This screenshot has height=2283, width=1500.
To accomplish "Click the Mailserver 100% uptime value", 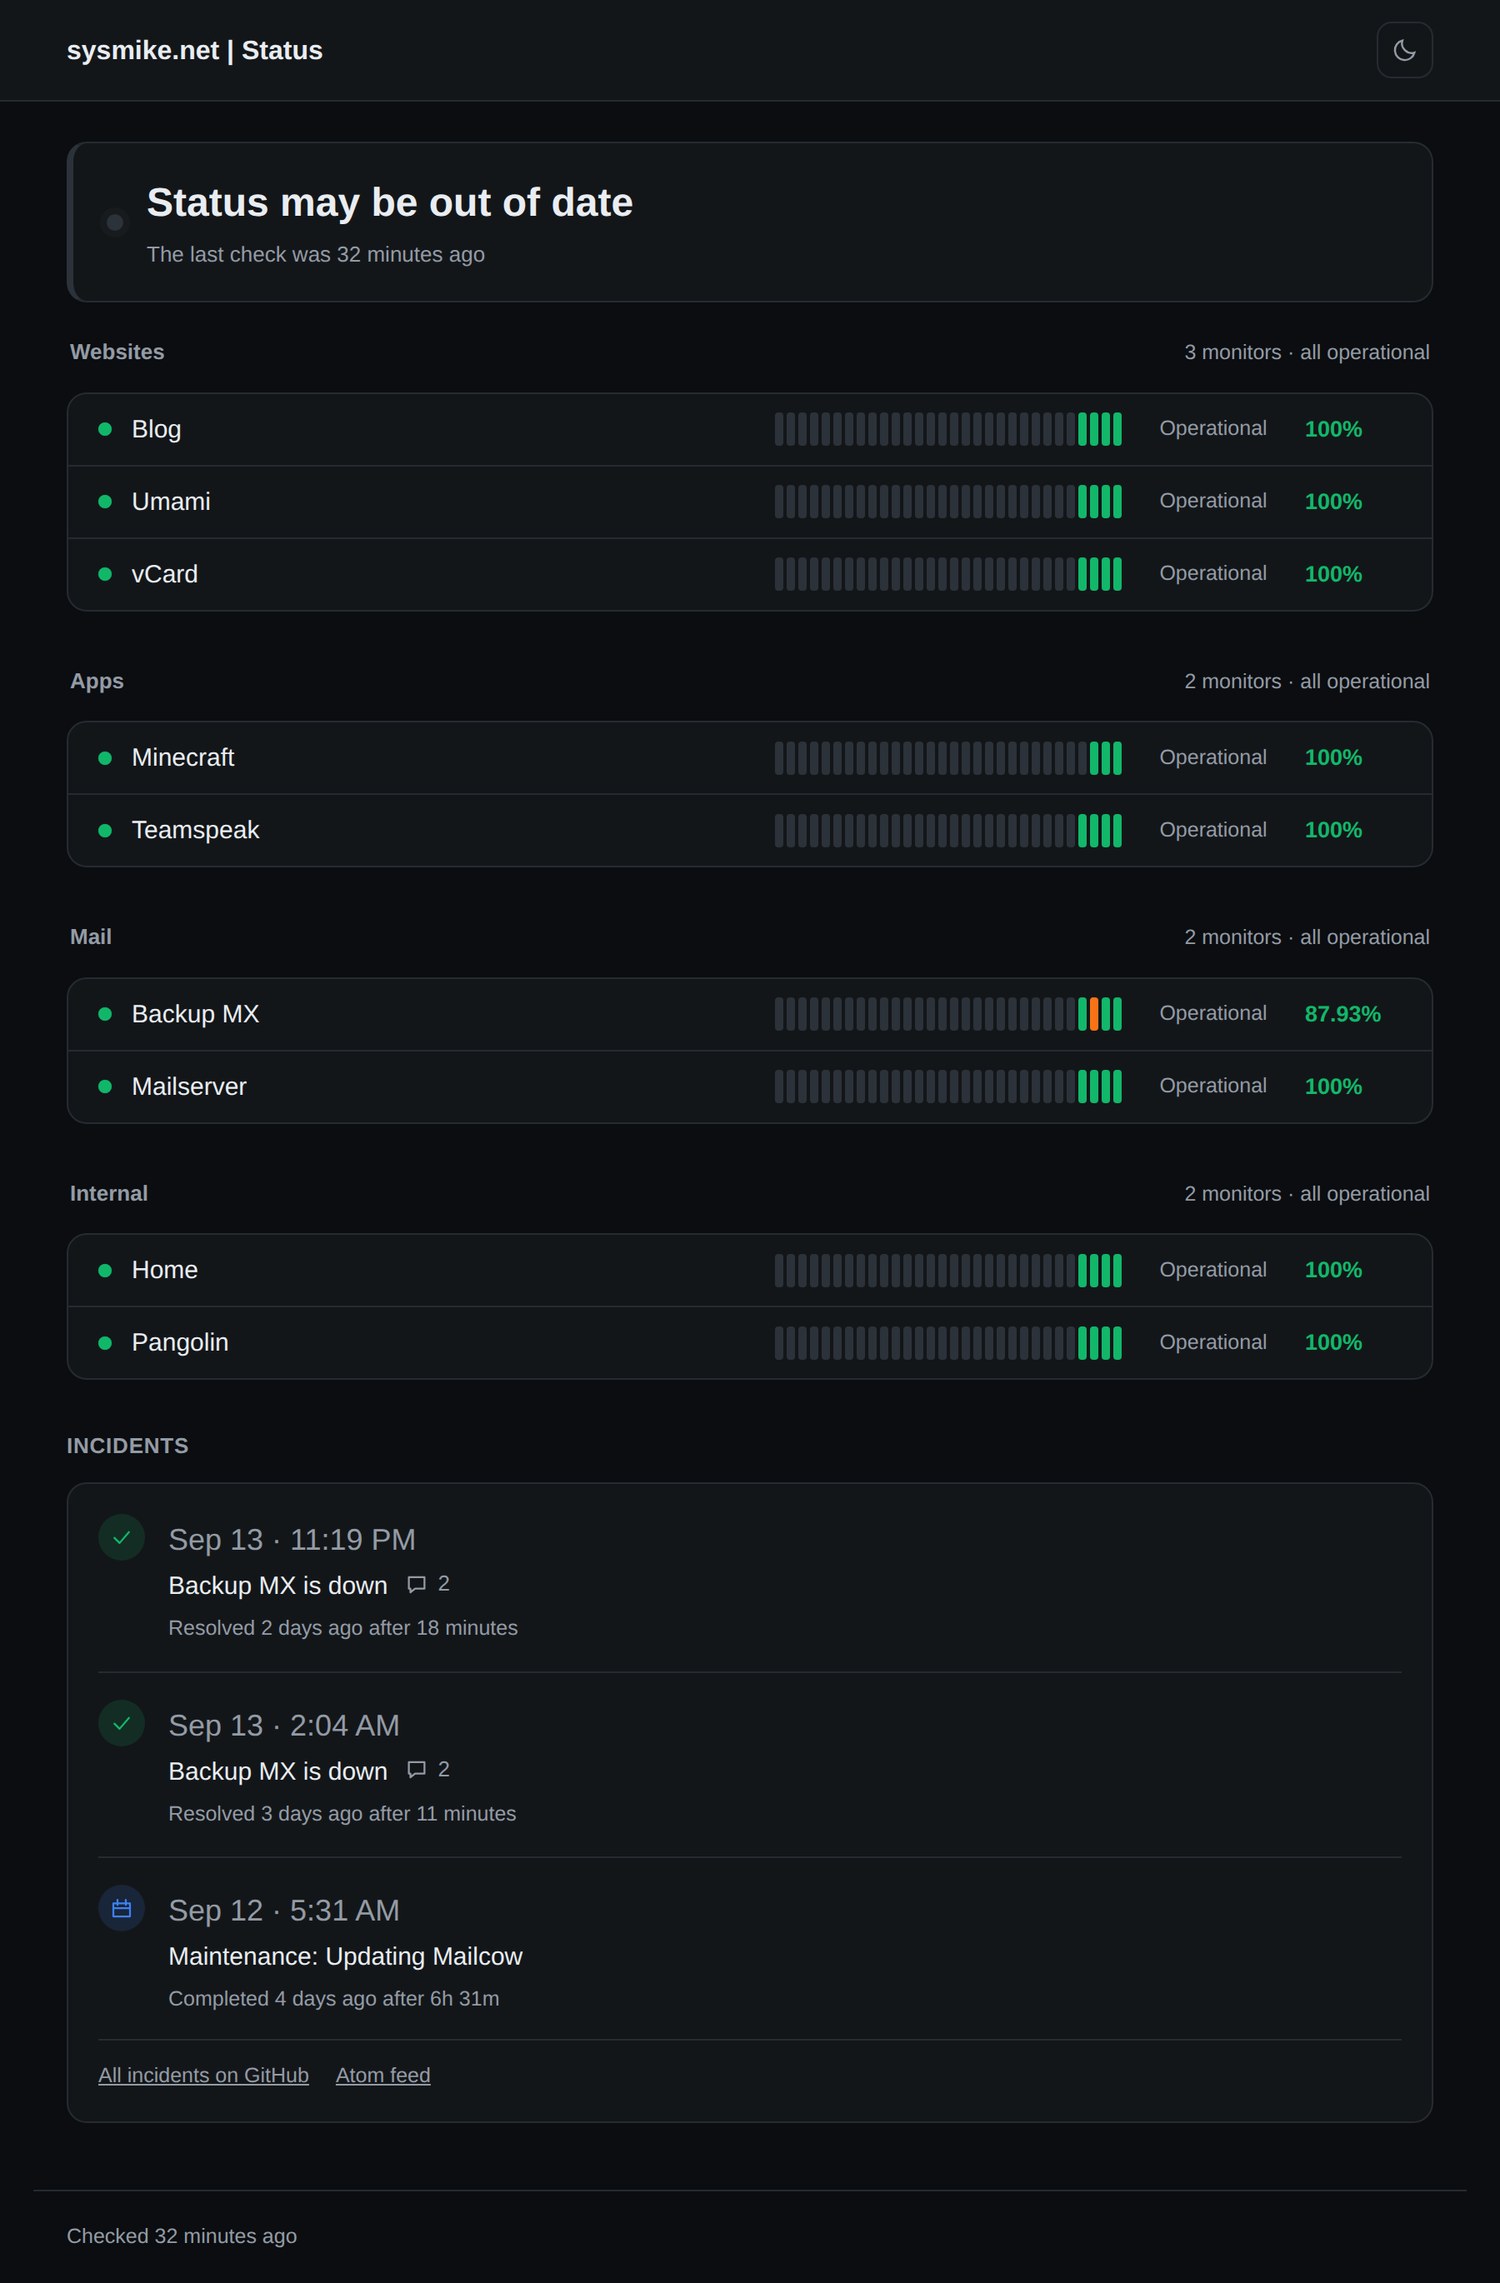I will coord(1333,1087).
